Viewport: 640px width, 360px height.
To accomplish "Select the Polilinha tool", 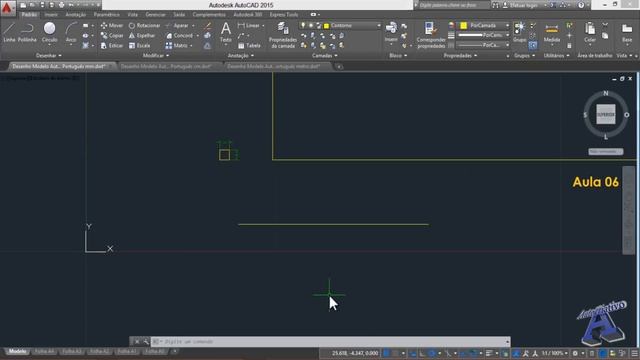I will (x=27, y=32).
